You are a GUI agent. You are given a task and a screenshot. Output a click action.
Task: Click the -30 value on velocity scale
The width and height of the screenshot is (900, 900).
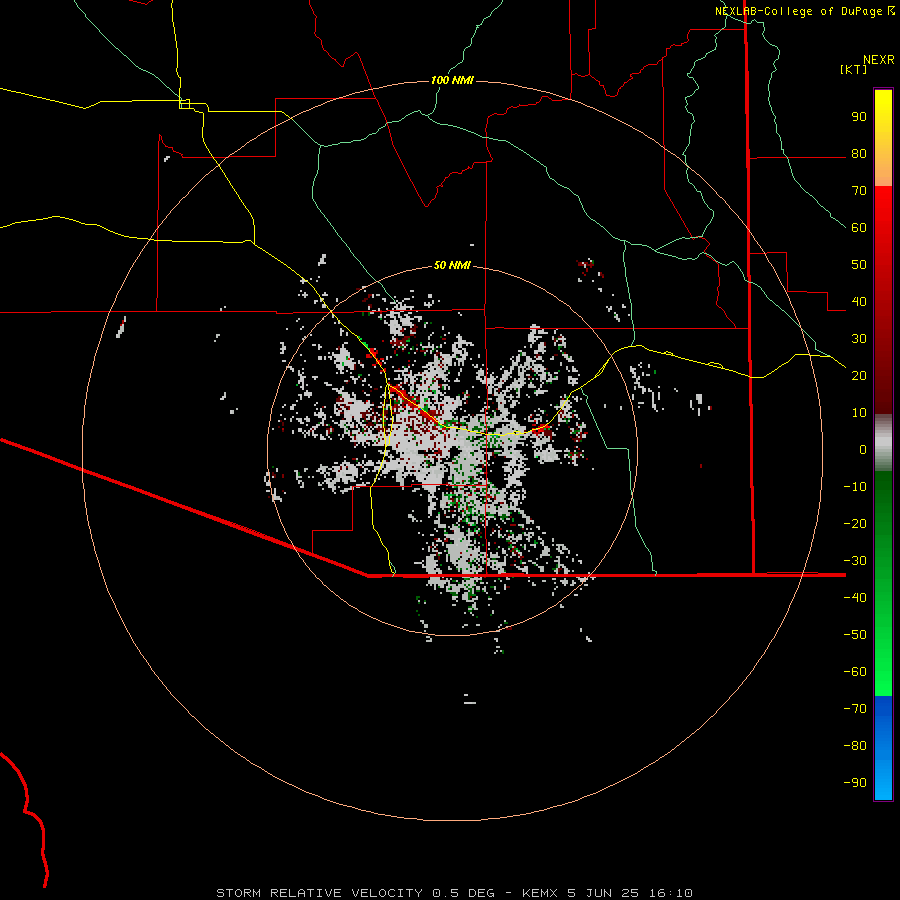coord(855,561)
